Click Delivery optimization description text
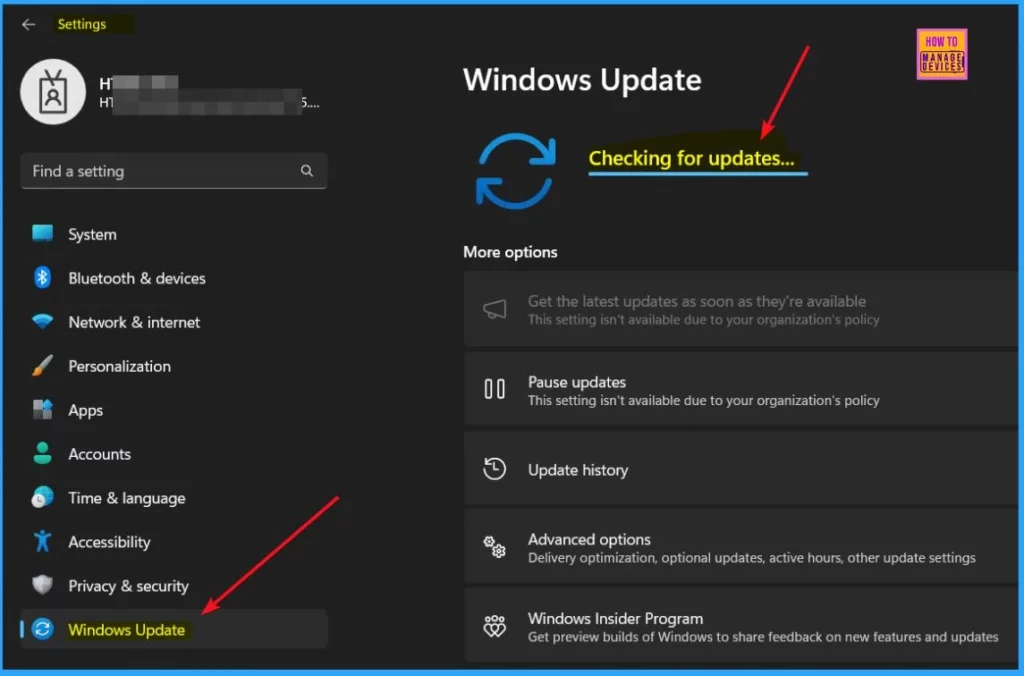Screen dimensions: 1024x676 pyautogui.click(x=752, y=558)
